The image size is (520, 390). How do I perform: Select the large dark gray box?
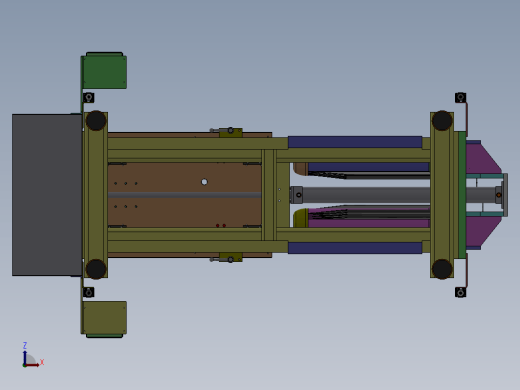coord(47,195)
